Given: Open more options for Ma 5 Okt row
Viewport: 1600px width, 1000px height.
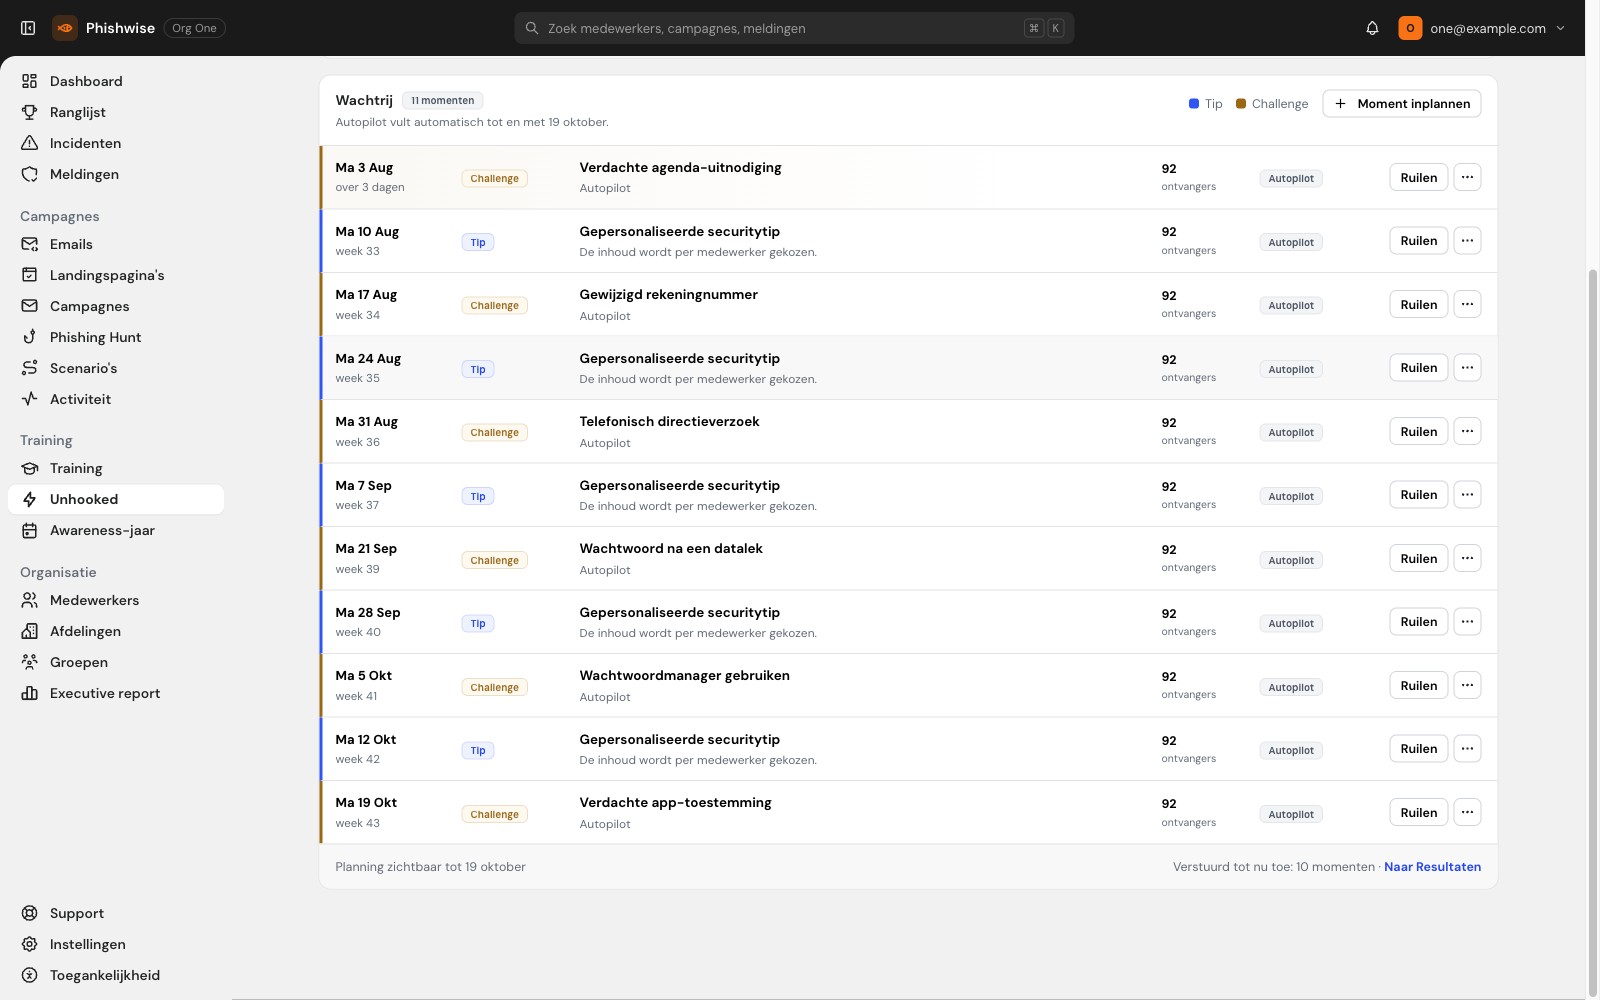Looking at the screenshot, I should click(x=1467, y=685).
